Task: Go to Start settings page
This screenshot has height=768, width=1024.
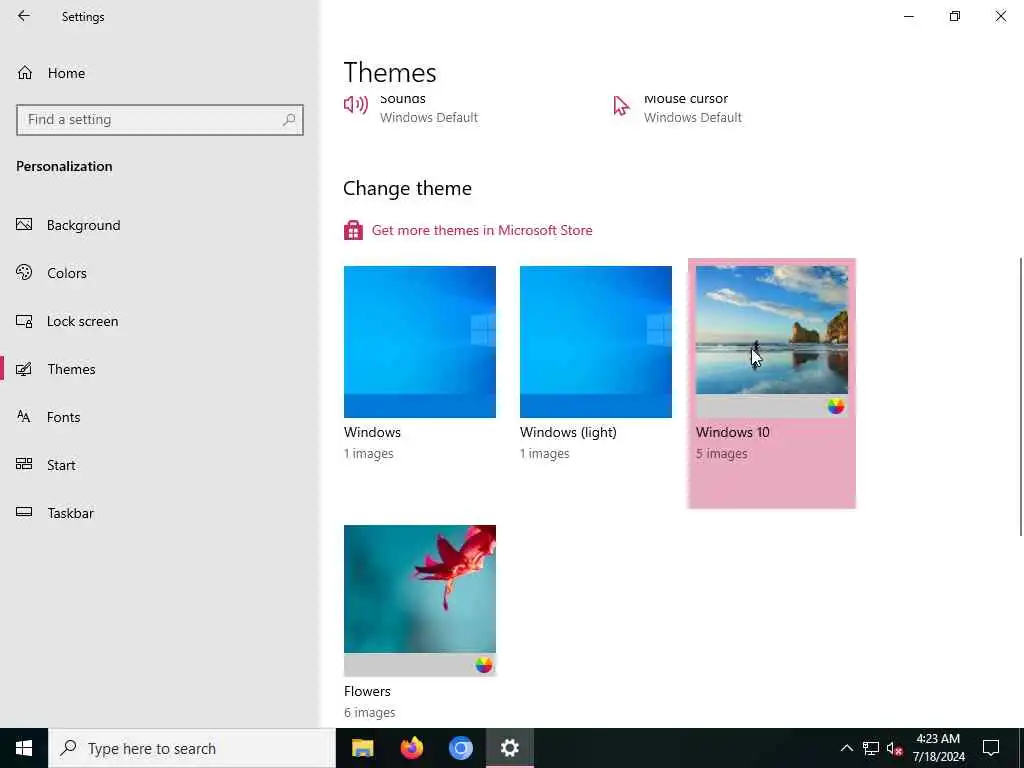Action: click(x=160, y=465)
